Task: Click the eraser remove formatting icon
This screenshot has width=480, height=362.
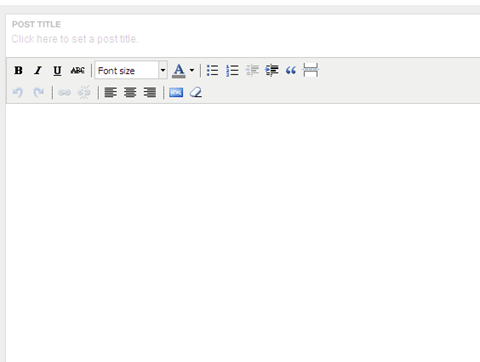Action: (x=196, y=92)
